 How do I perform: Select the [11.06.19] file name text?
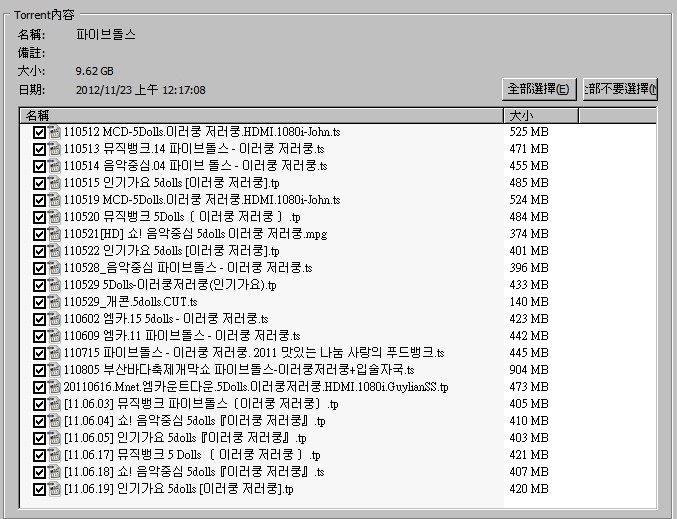[179, 489]
